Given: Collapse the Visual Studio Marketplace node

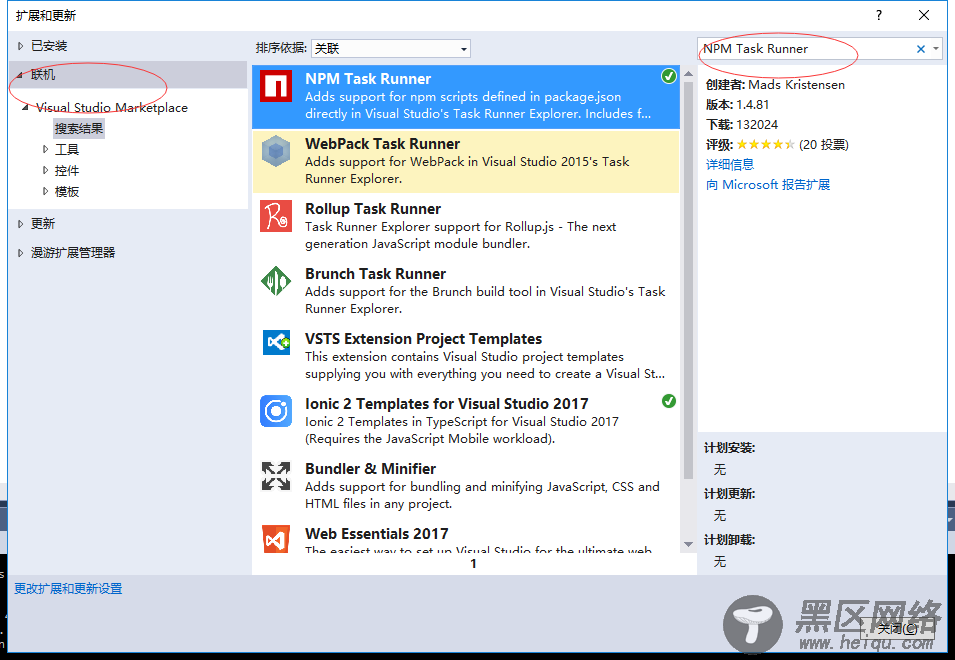Looking at the screenshot, I should coord(25,107).
